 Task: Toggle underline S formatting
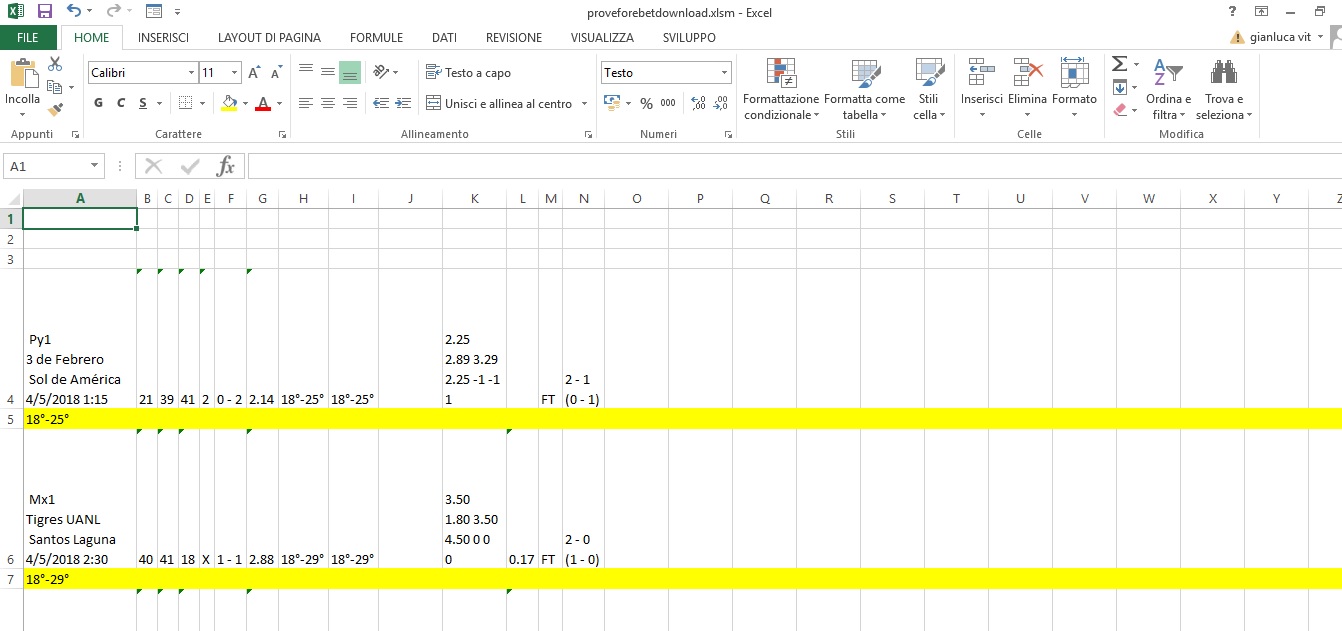[144, 103]
